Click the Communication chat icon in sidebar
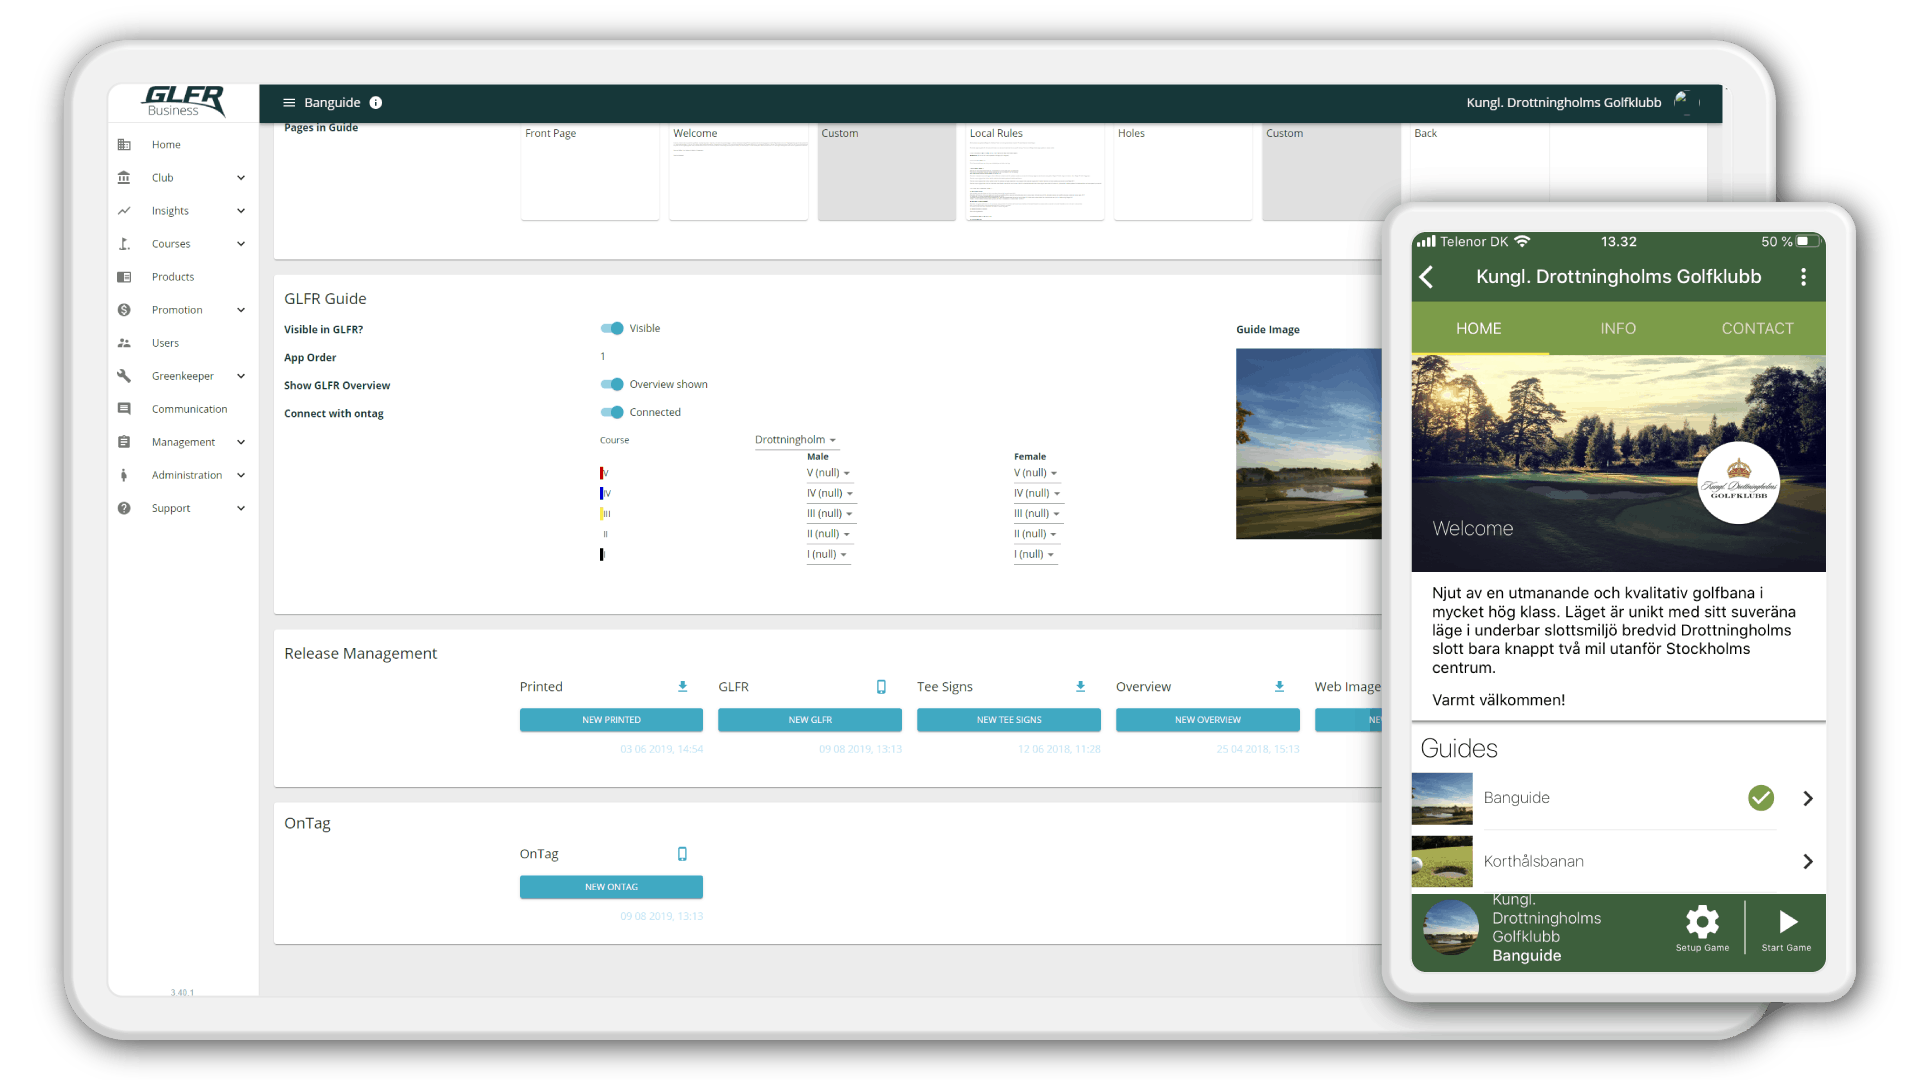This screenshot has width=1920, height=1080. 124,409
